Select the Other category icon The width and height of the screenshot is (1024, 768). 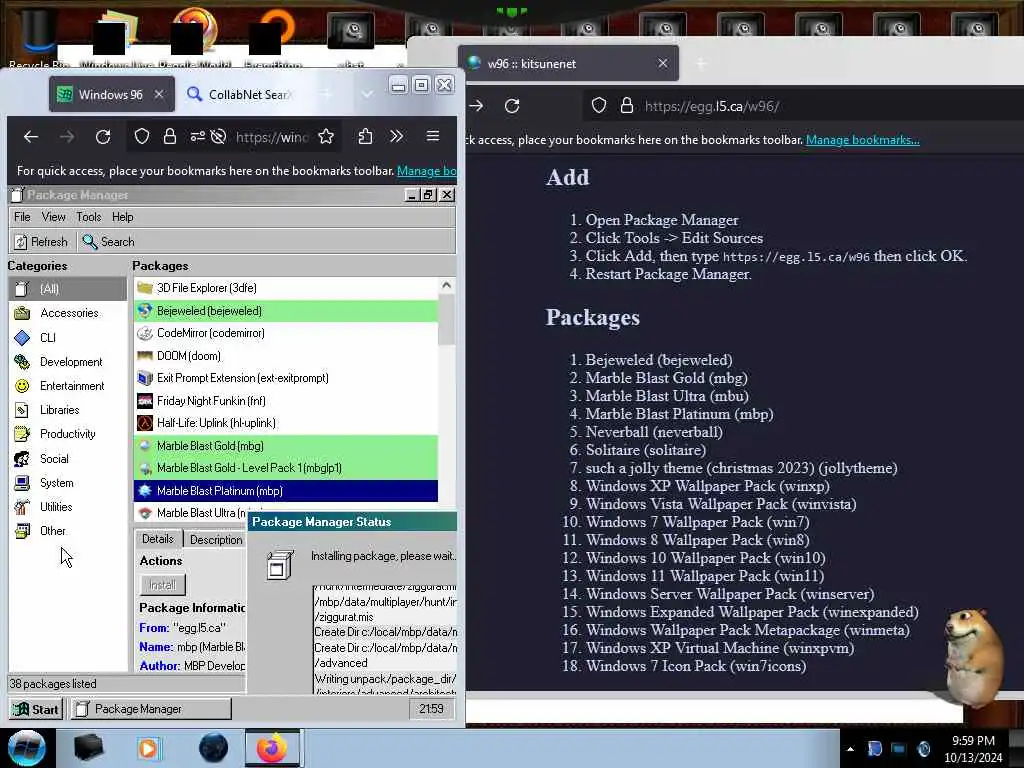pos(22,530)
